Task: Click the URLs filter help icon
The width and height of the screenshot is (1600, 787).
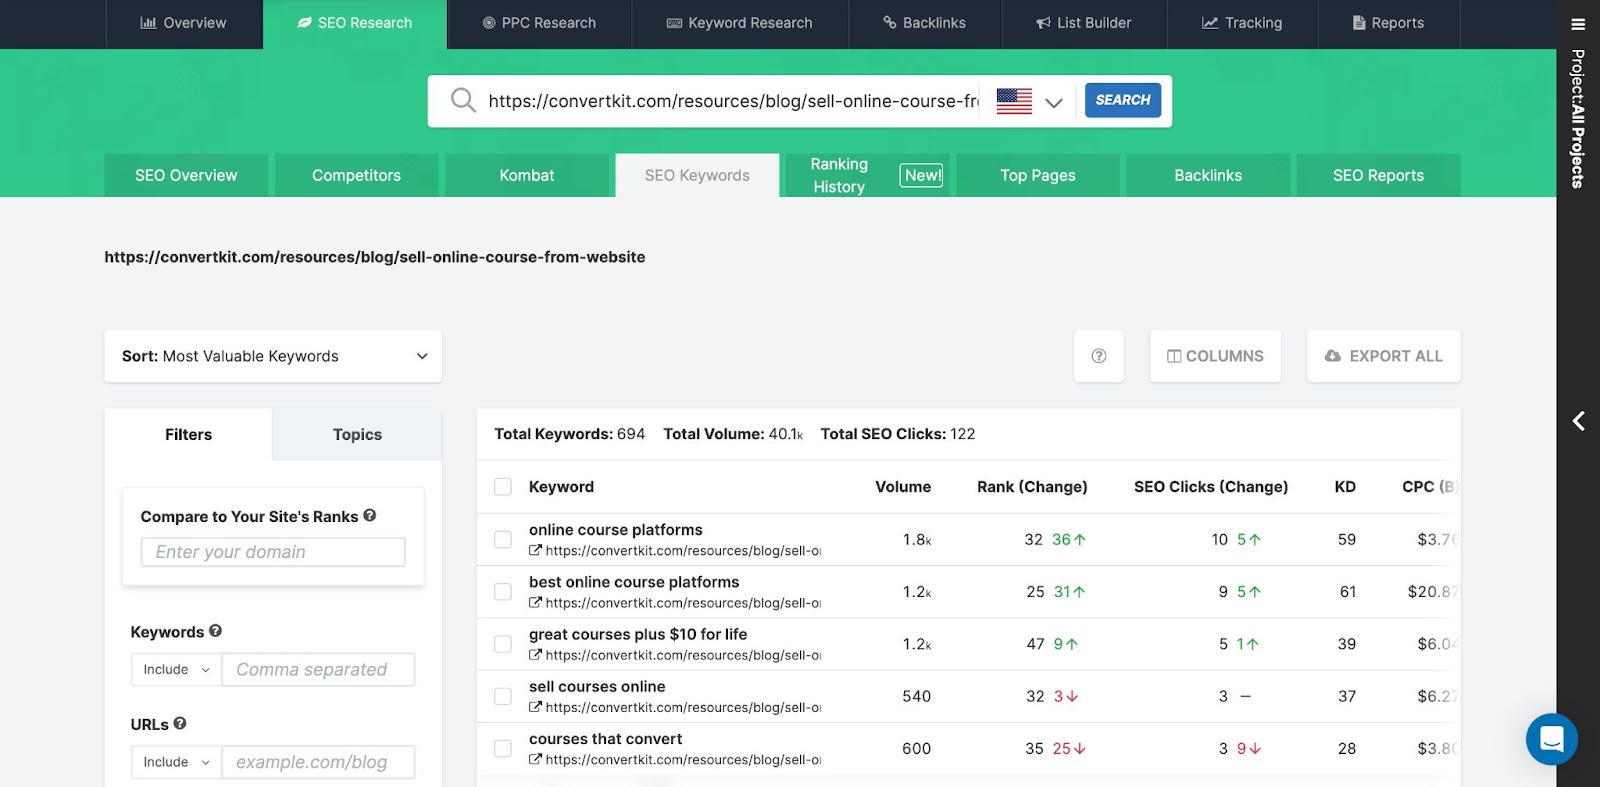Action: pyautogui.click(x=180, y=723)
